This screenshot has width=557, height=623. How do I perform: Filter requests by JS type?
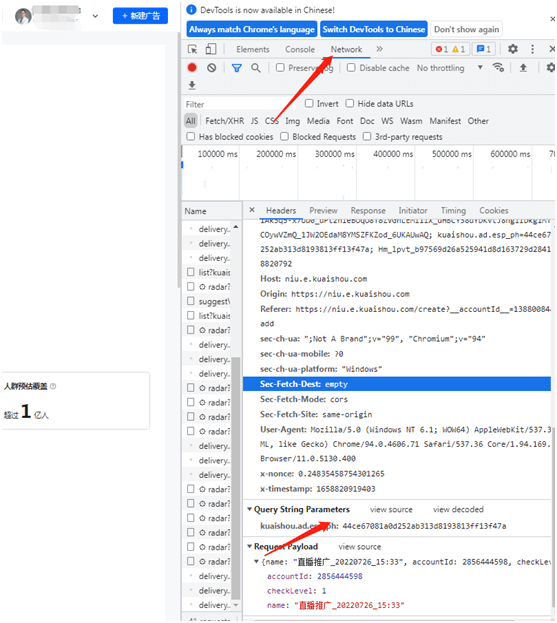(254, 121)
